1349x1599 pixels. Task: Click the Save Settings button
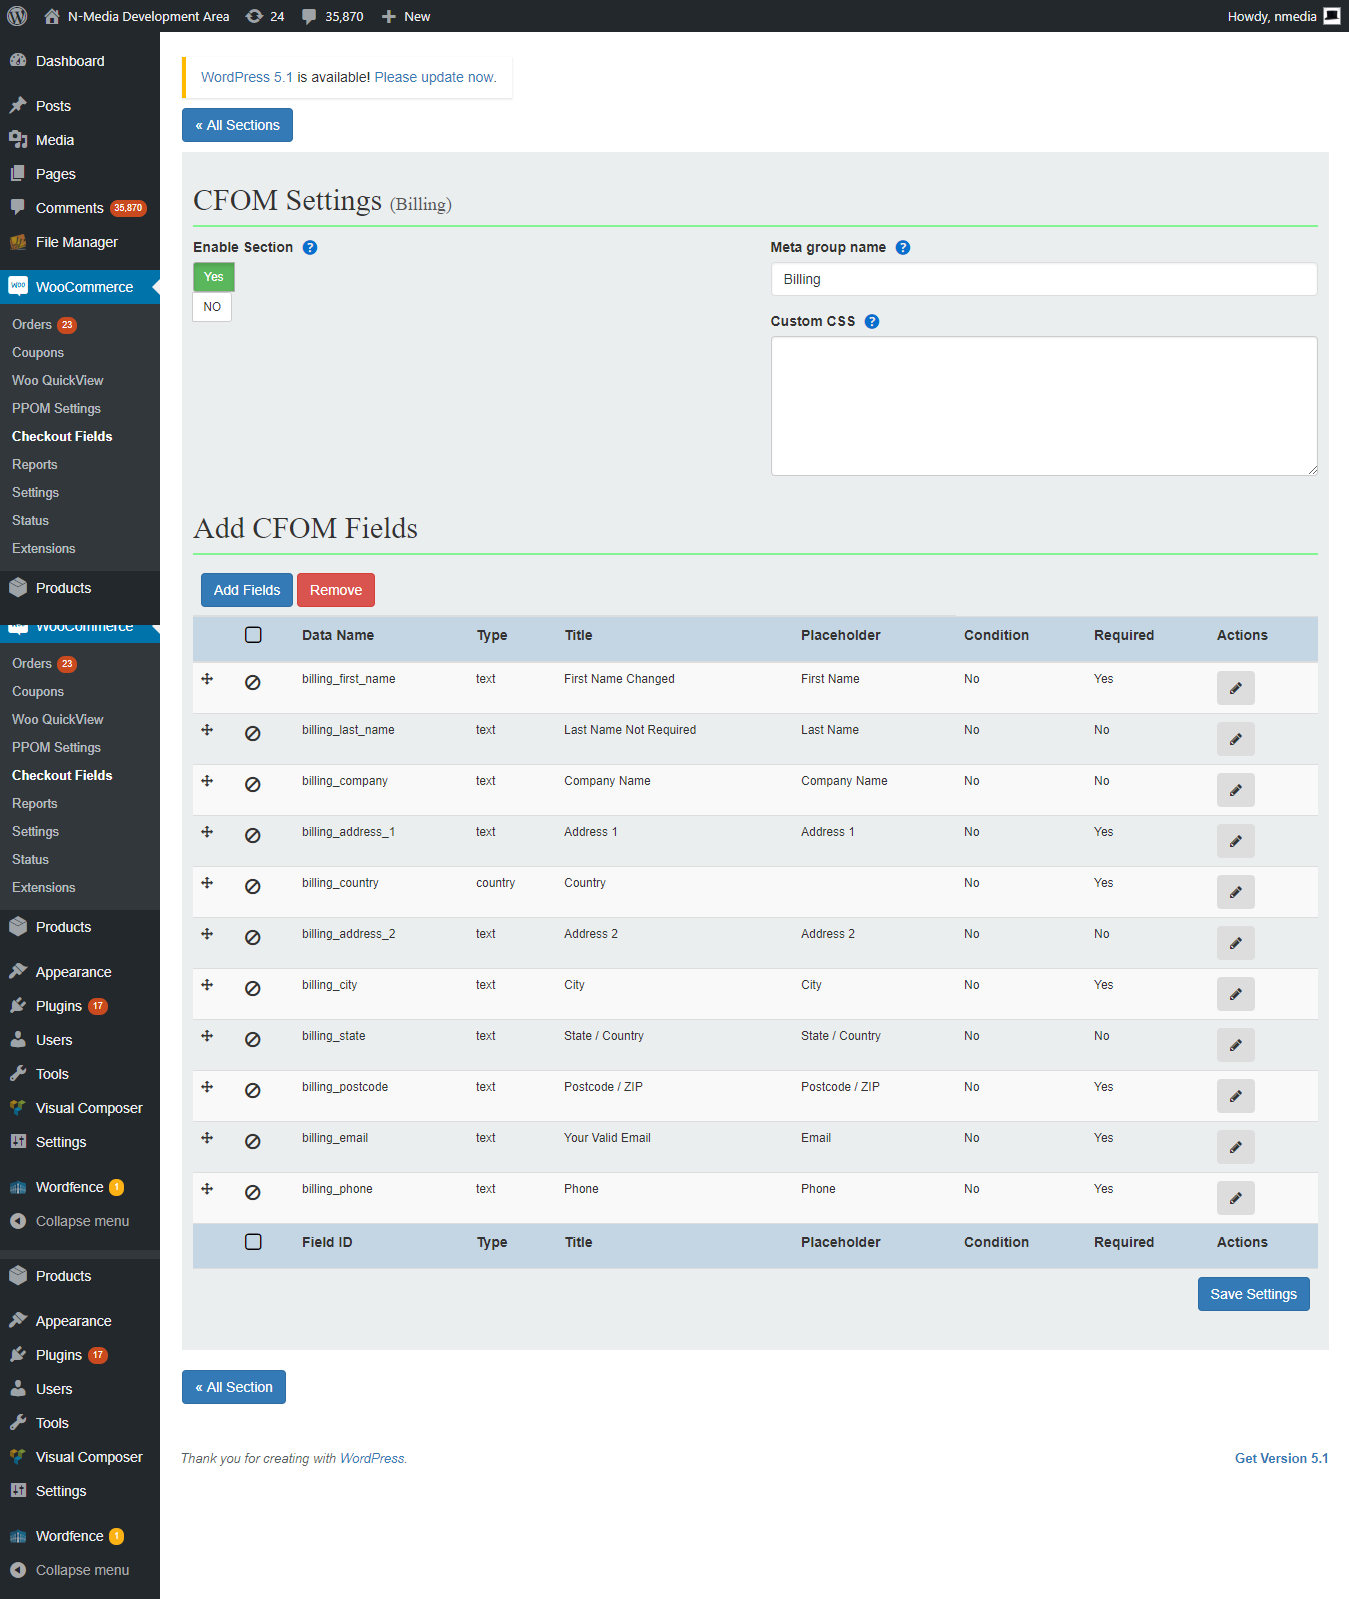[1253, 1294]
